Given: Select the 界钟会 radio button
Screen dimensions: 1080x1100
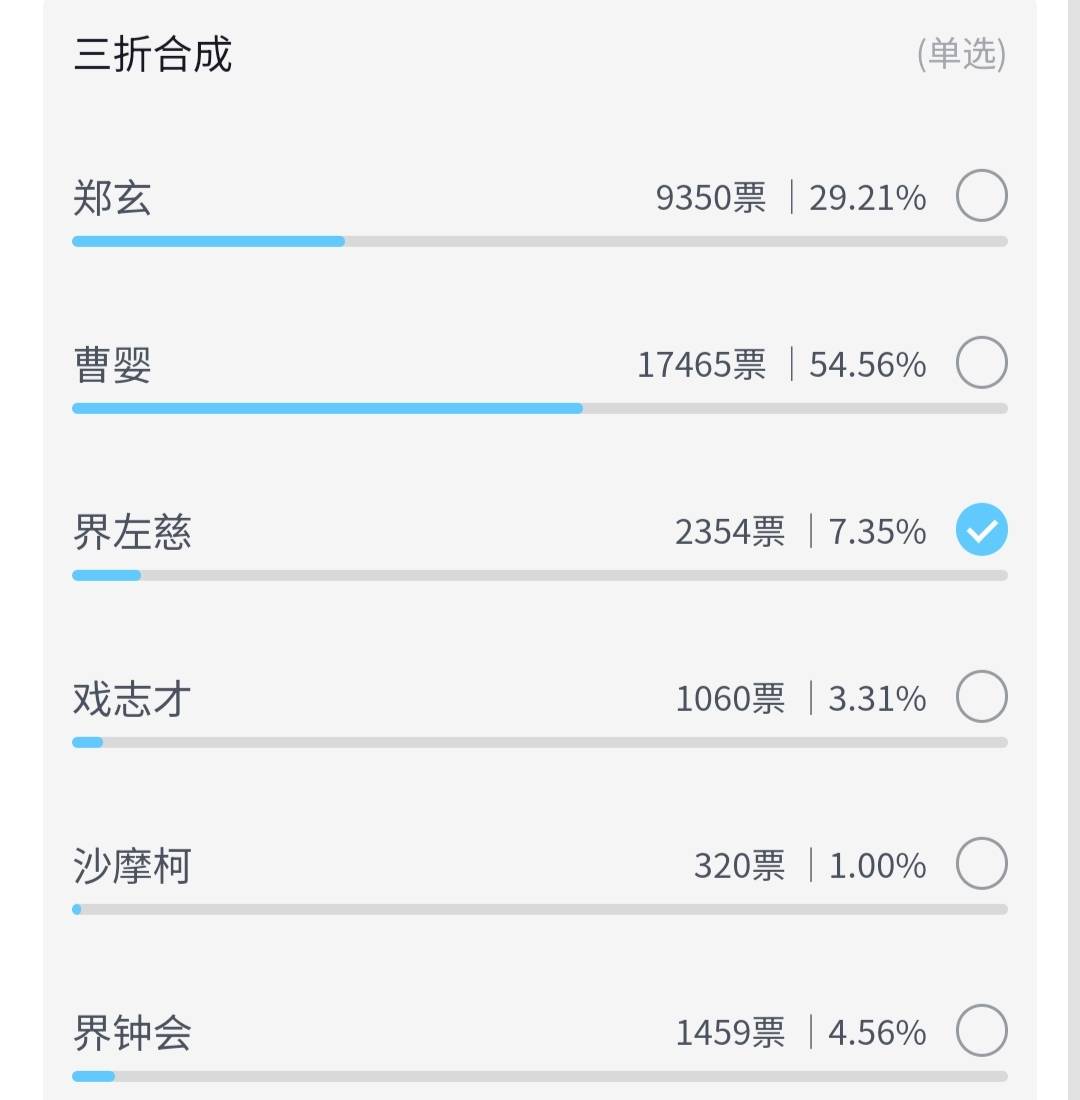Looking at the screenshot, I should 981,1031.
